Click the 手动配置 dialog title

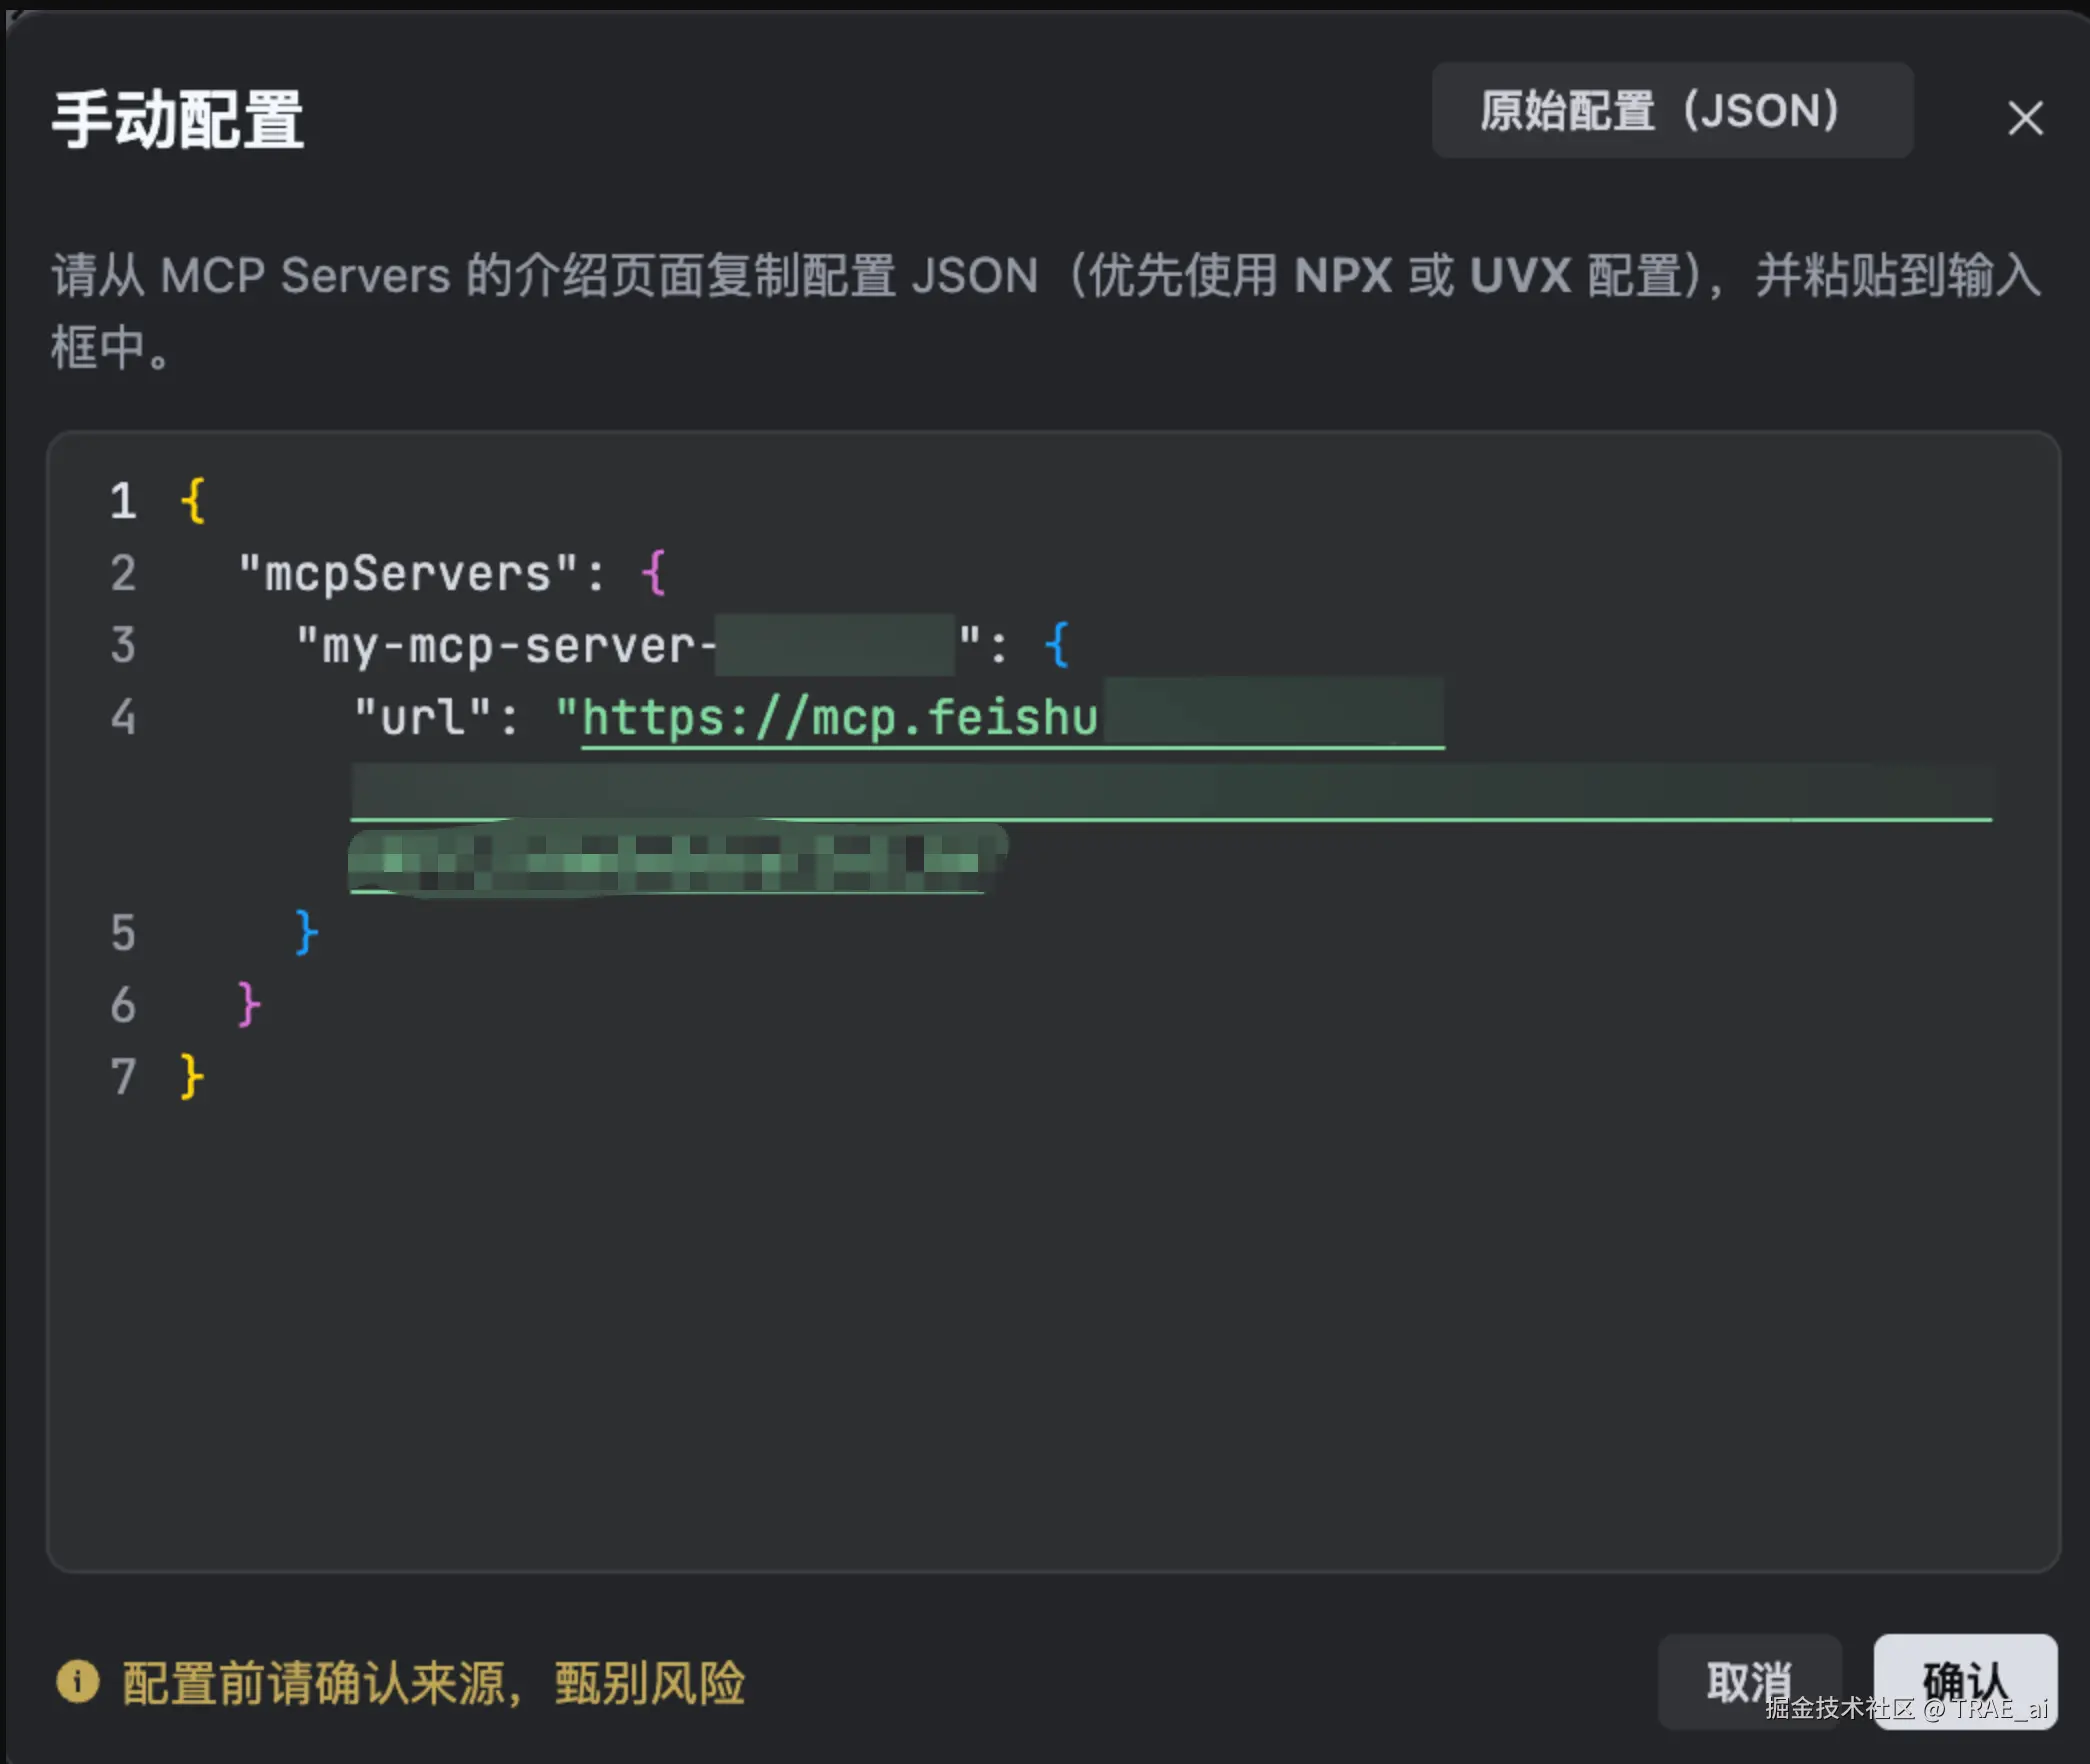178,120
